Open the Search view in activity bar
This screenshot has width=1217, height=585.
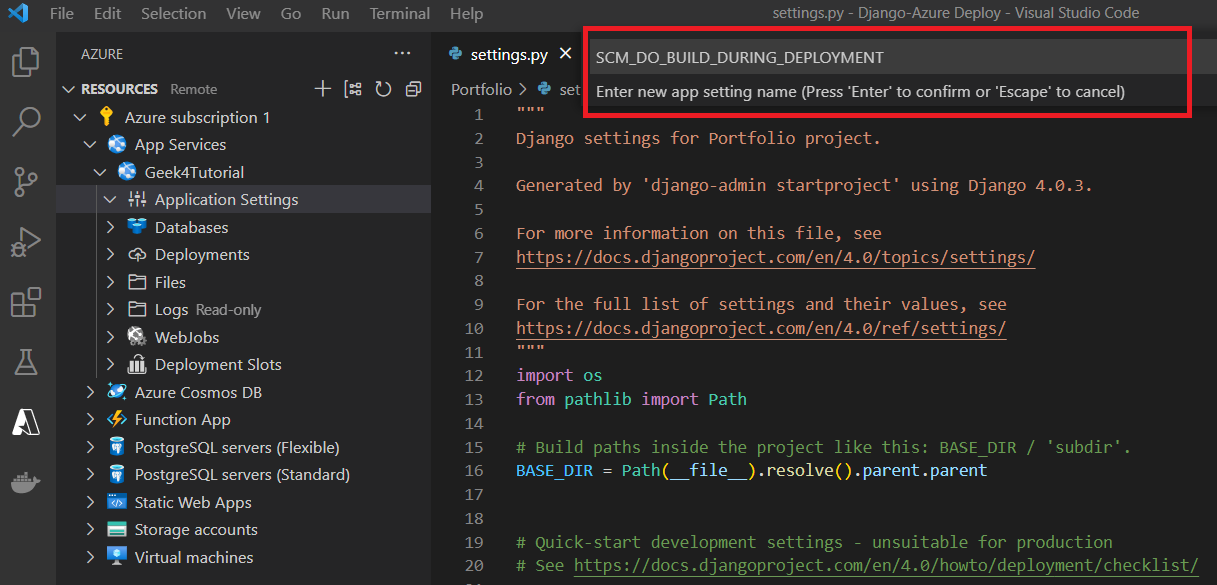pyautogui.click(x=25, y=122)
